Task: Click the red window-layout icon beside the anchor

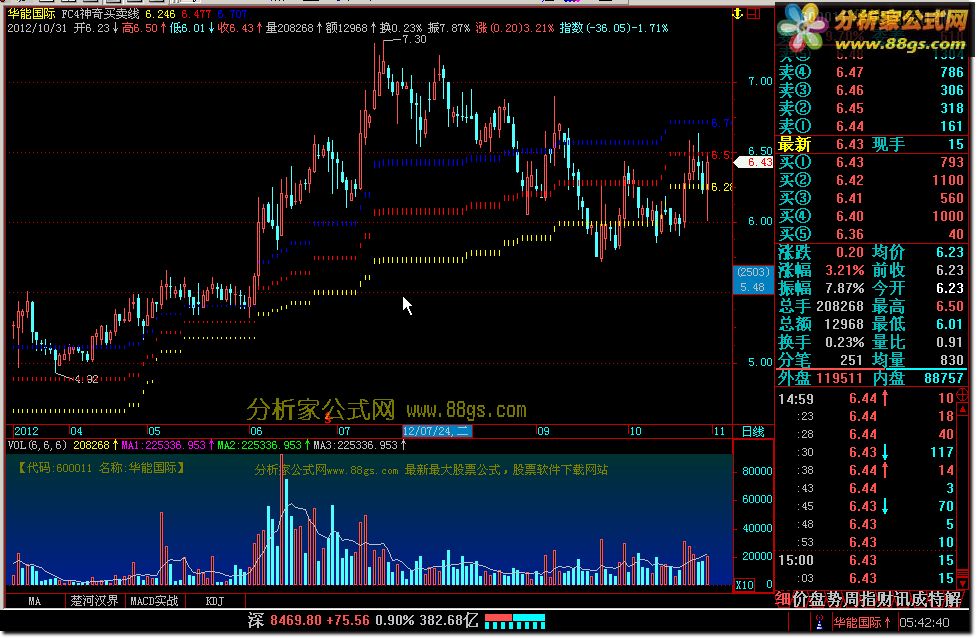Action: [753, 14]
